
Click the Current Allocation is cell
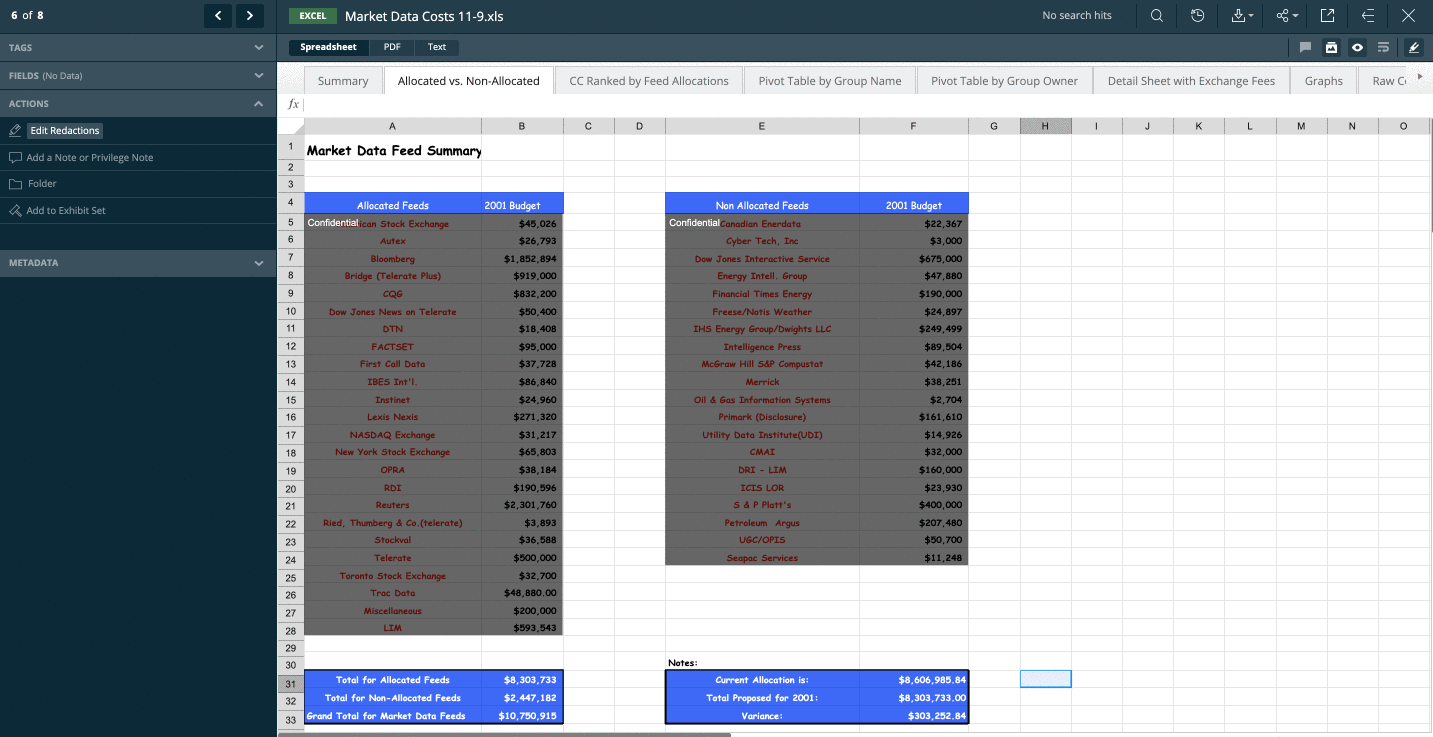762,680
